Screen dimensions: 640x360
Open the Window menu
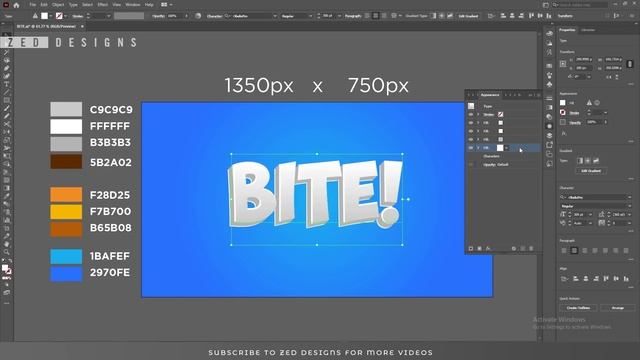[x=133, y=4]
